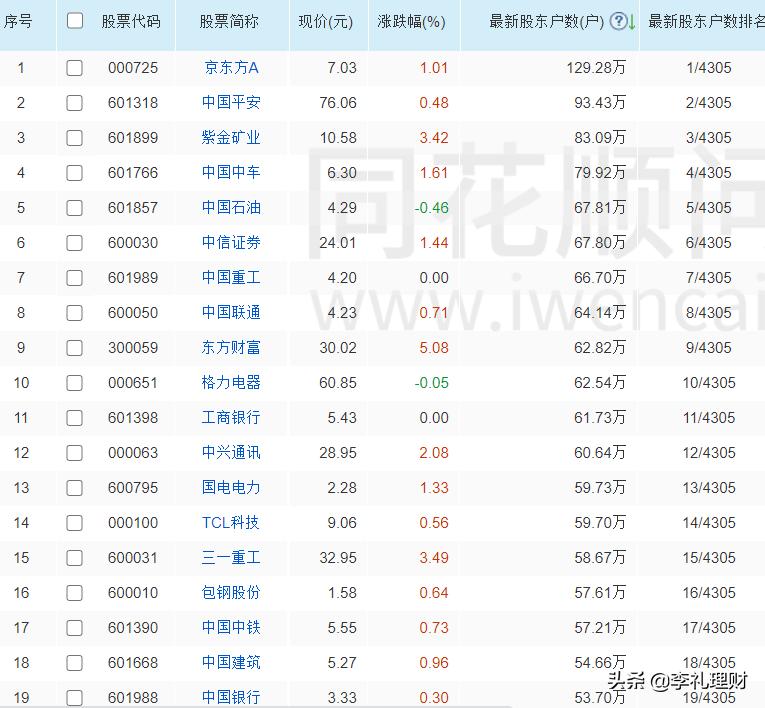Open the 中信证券 stock link
This screenshot has height=708, width=765.
[231, 243]
